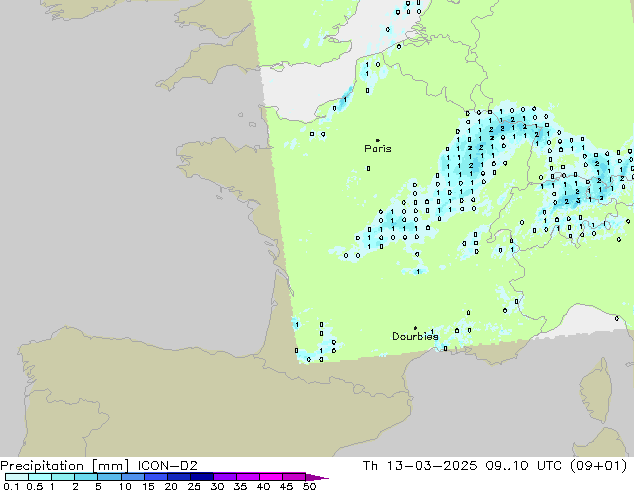Image resolution: width=634 pixels, height=490 pixels.
Task: Select legend swatch between 20 and 25
Action: (x=178, y=477)
